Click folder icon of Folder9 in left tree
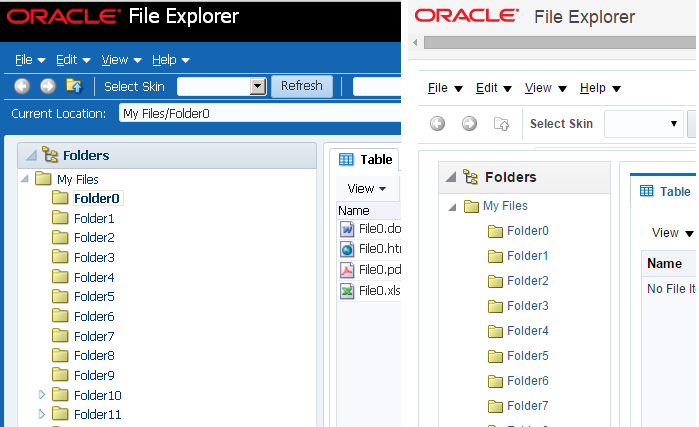Image resolution: width=699 pixels, height=427 pixels. point(60,374)
